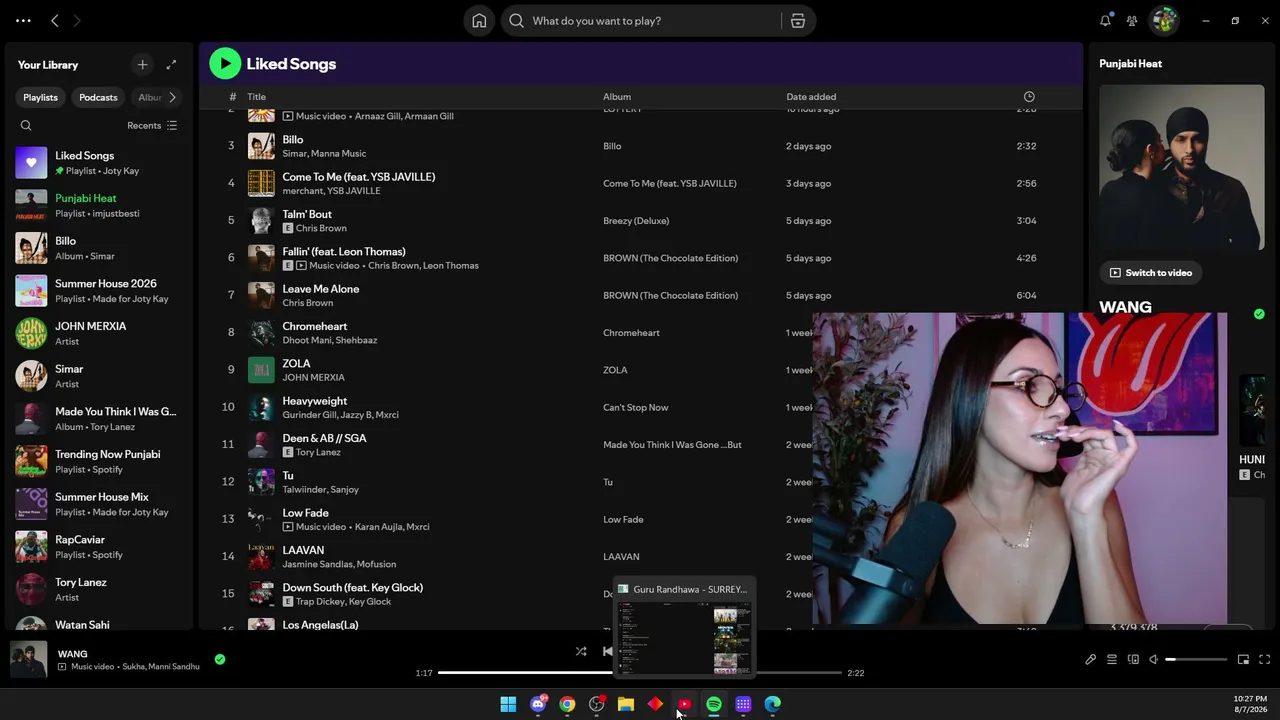Open JOHN MERXIA artist in library
Image resolution: width=1280 pixels, height=720 pixels.
98,333
